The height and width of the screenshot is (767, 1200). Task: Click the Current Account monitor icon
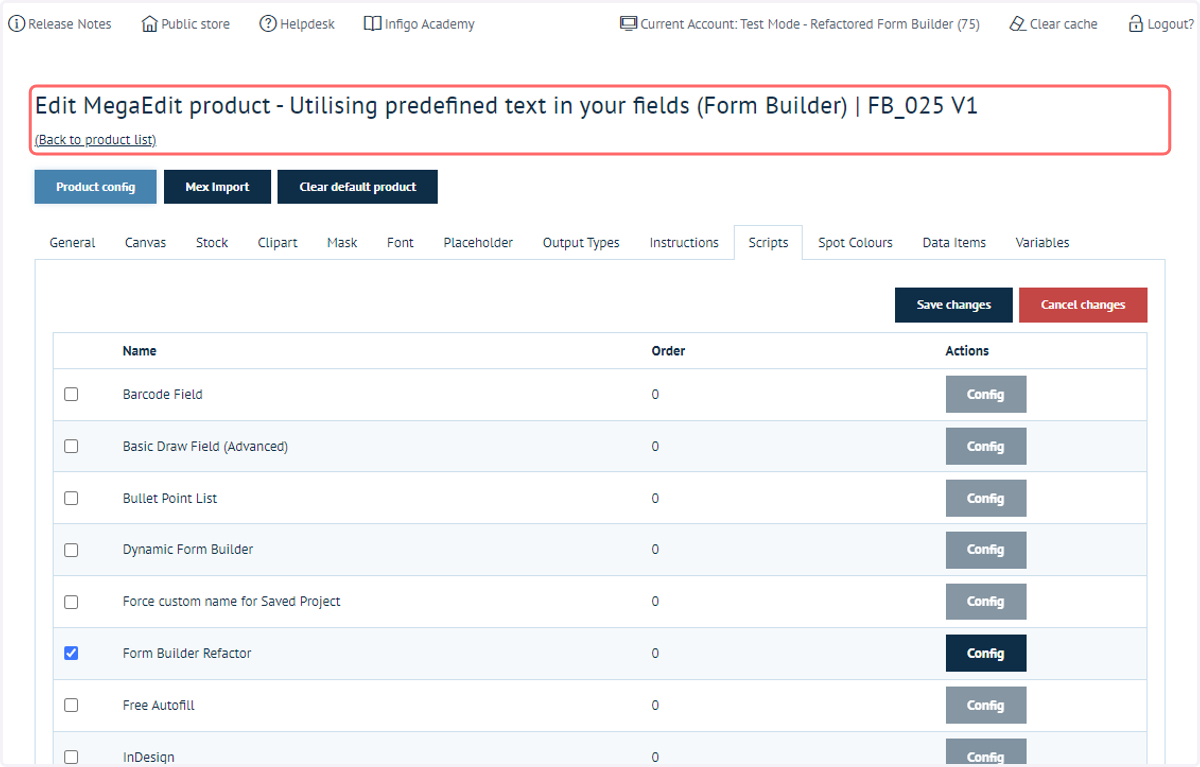click(629, 23)
